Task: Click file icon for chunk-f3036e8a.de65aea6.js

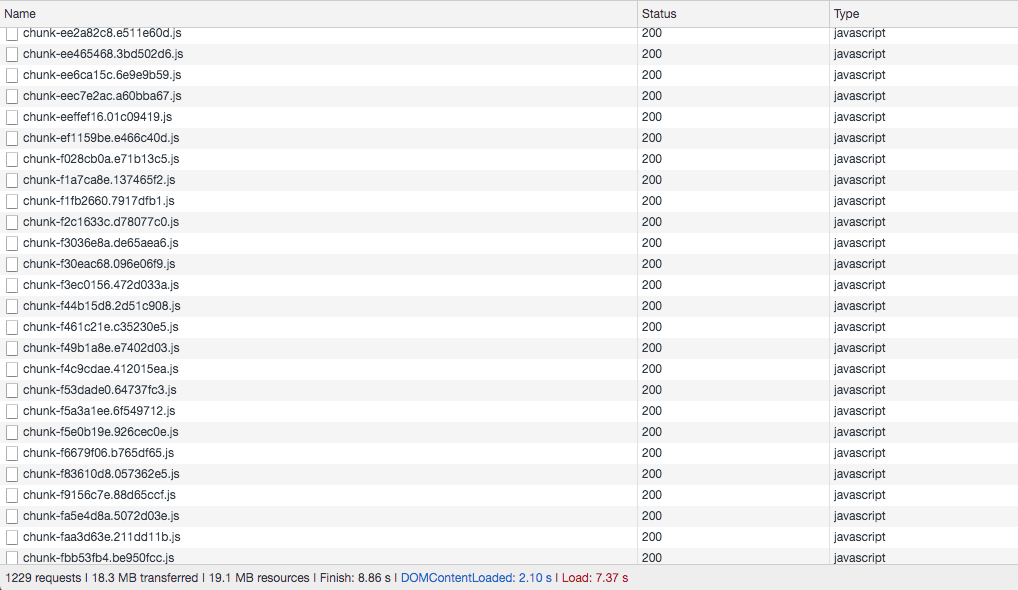Action: [x=12, y=243]
